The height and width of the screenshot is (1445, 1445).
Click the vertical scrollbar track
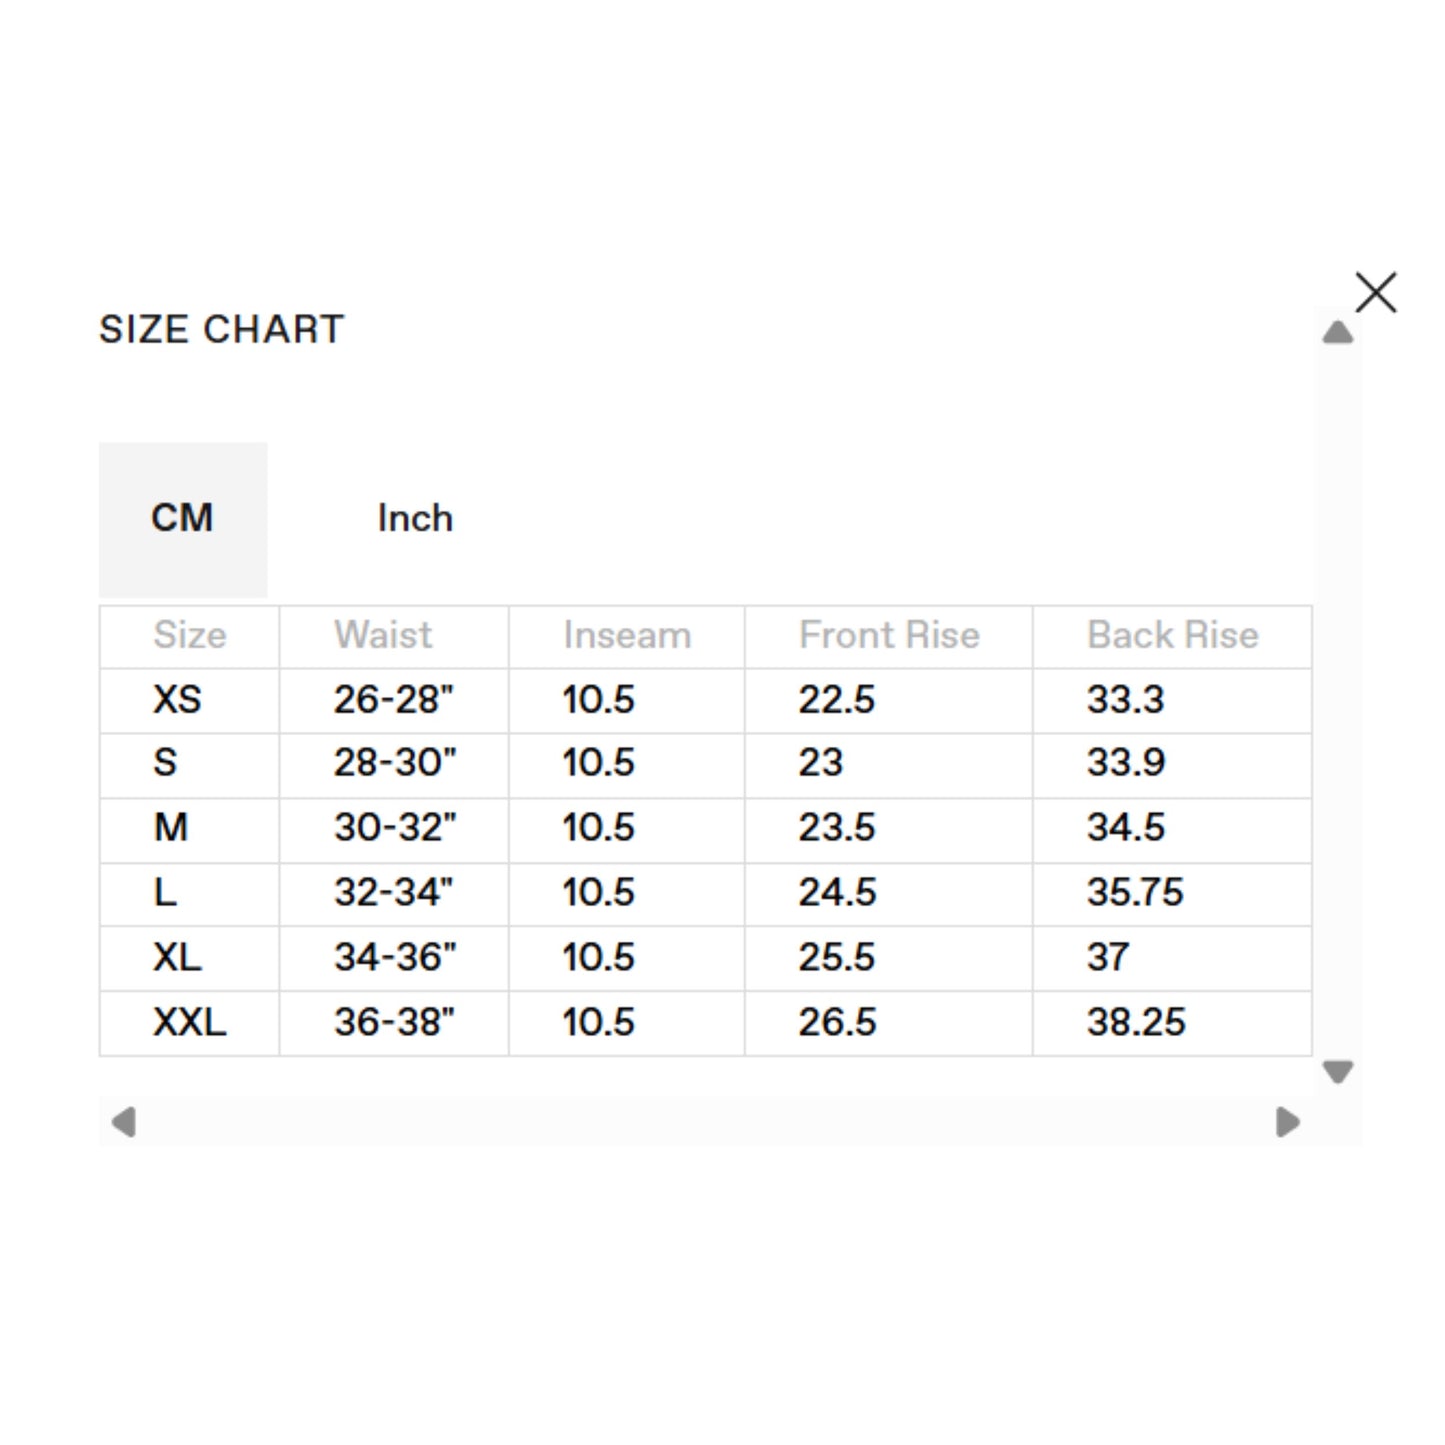coord(1337,702)
